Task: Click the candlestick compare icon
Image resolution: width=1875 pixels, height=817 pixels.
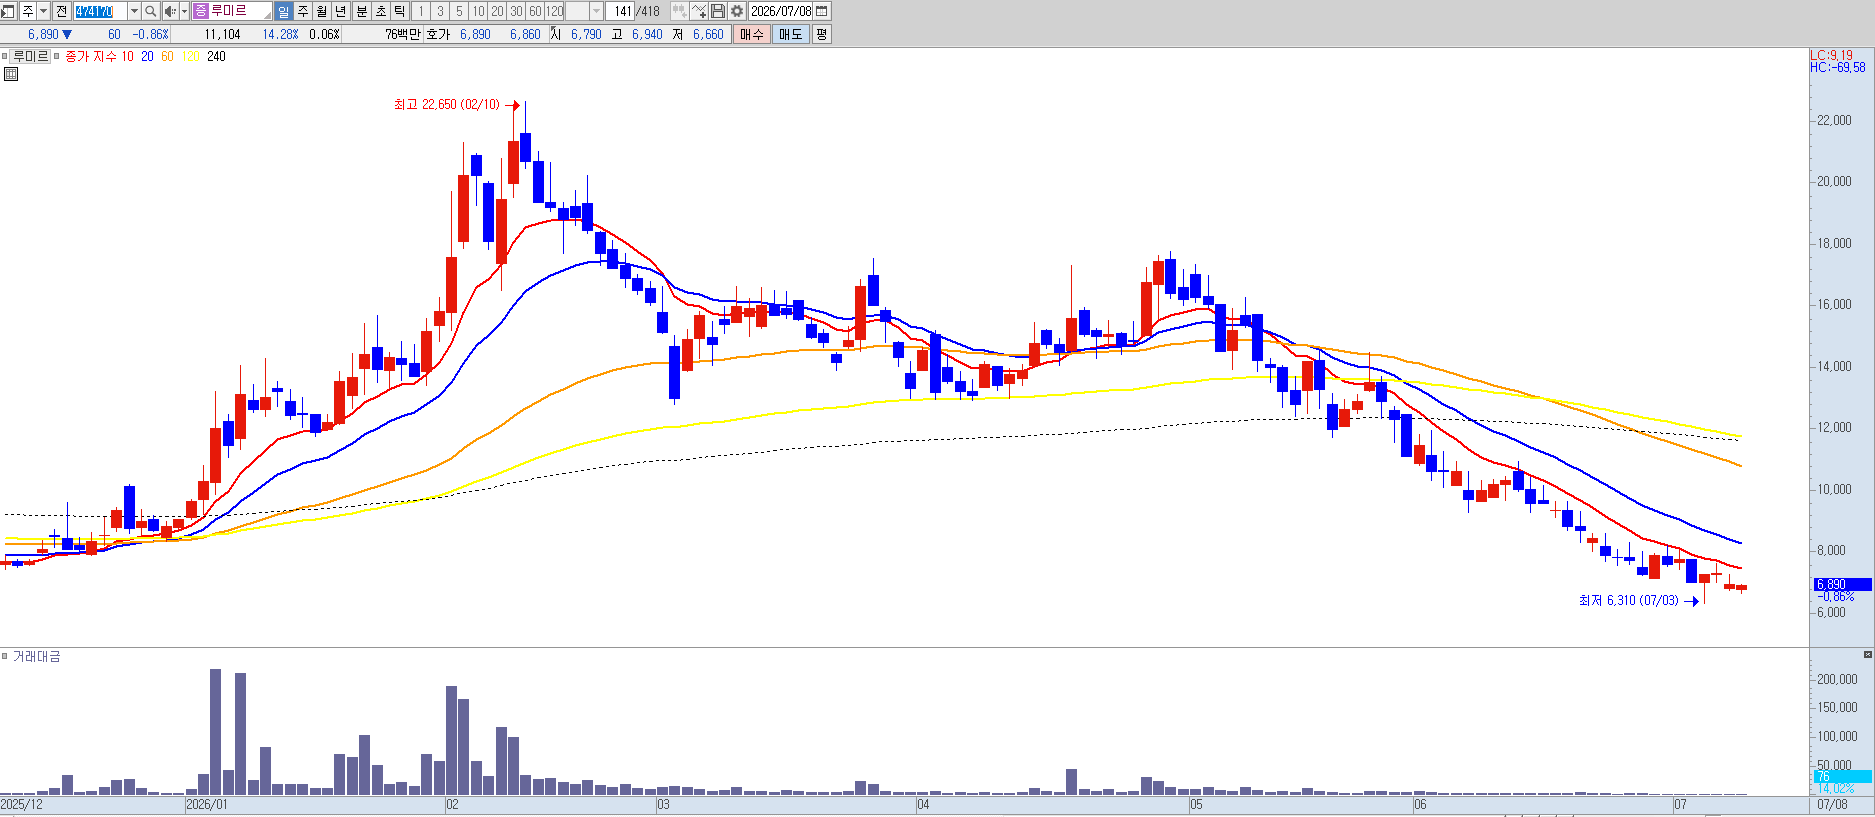Action: 680,11
